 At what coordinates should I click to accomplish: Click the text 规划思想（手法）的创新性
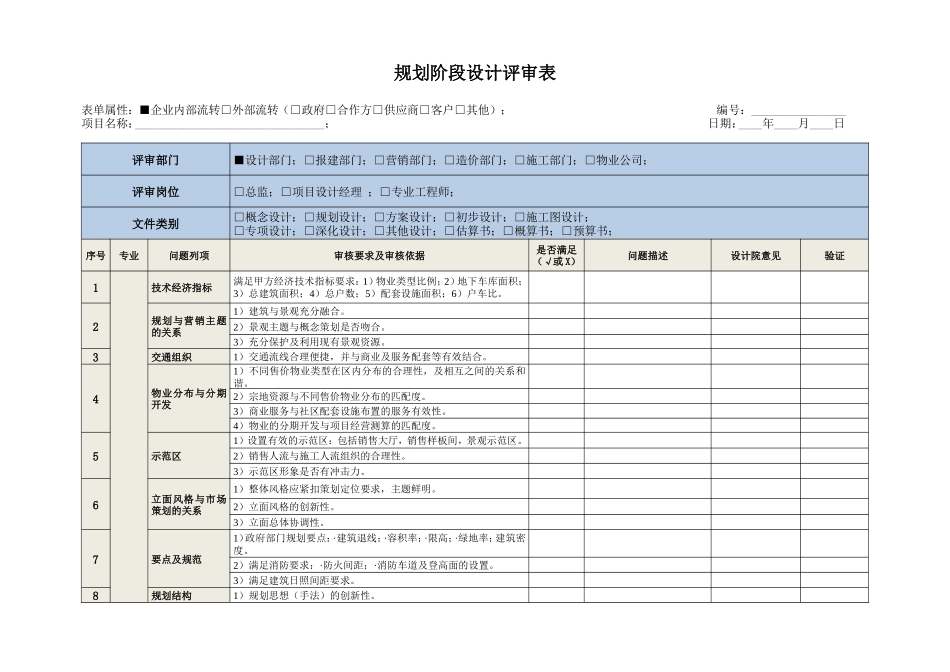(312, 596)
